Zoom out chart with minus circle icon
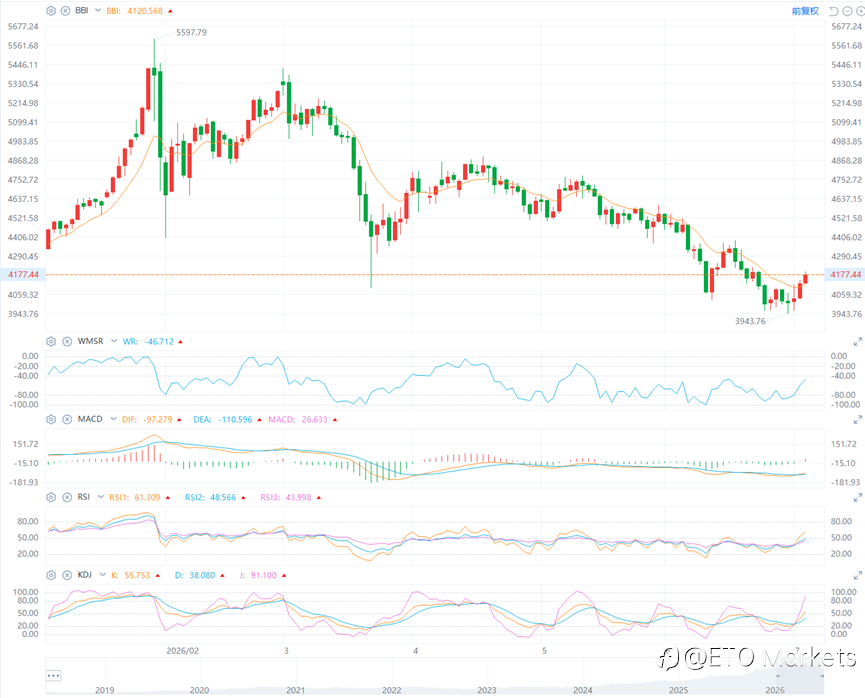865x698 pixels. (847, 11)
